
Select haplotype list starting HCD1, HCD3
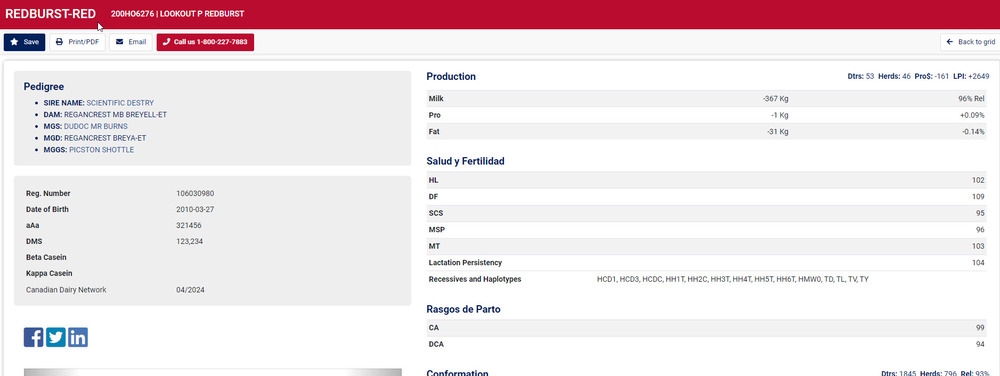coord(733,279)
